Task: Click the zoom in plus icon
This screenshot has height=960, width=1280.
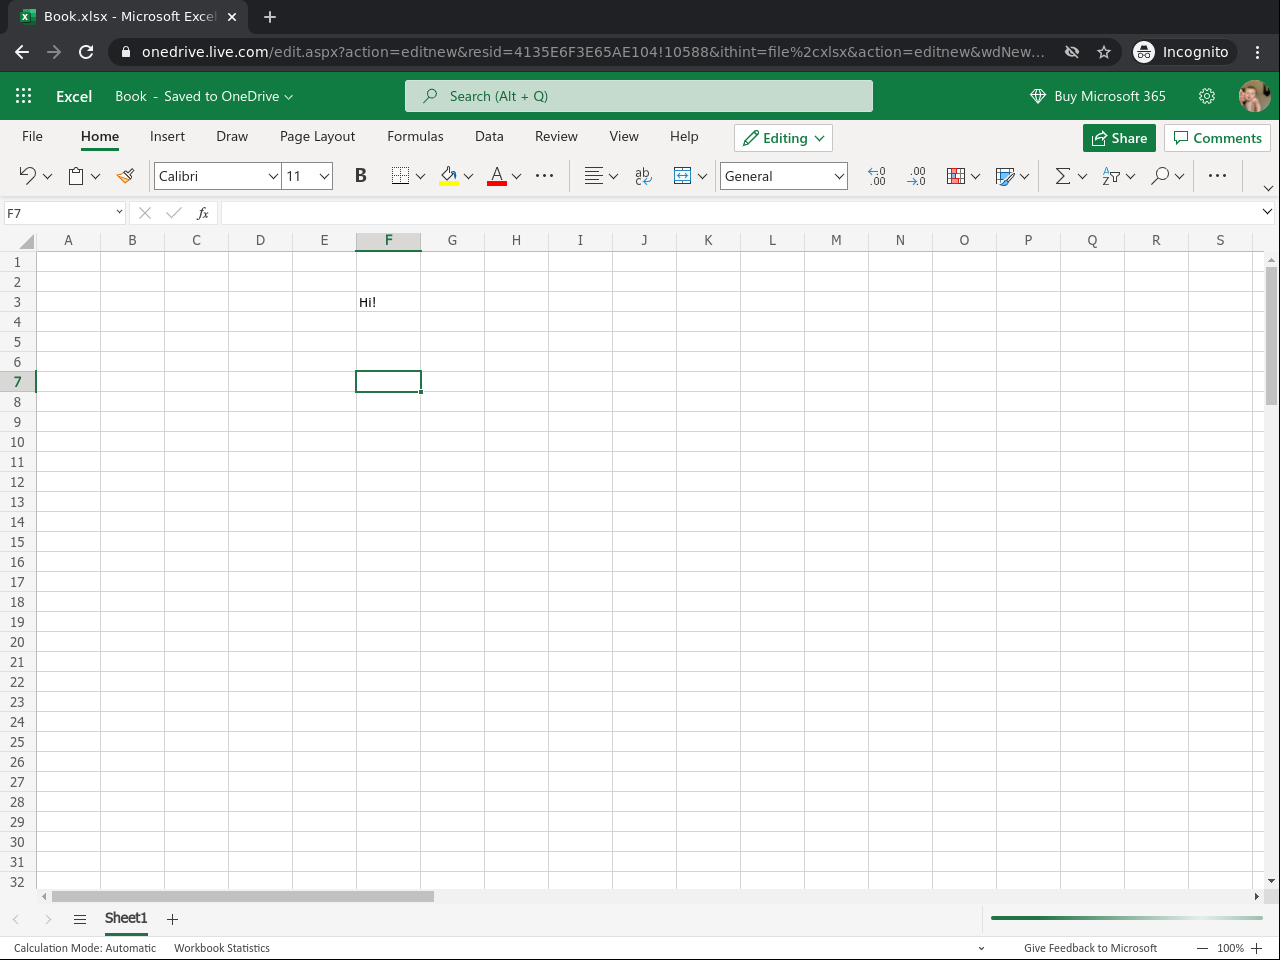Action: (1257, 948)
